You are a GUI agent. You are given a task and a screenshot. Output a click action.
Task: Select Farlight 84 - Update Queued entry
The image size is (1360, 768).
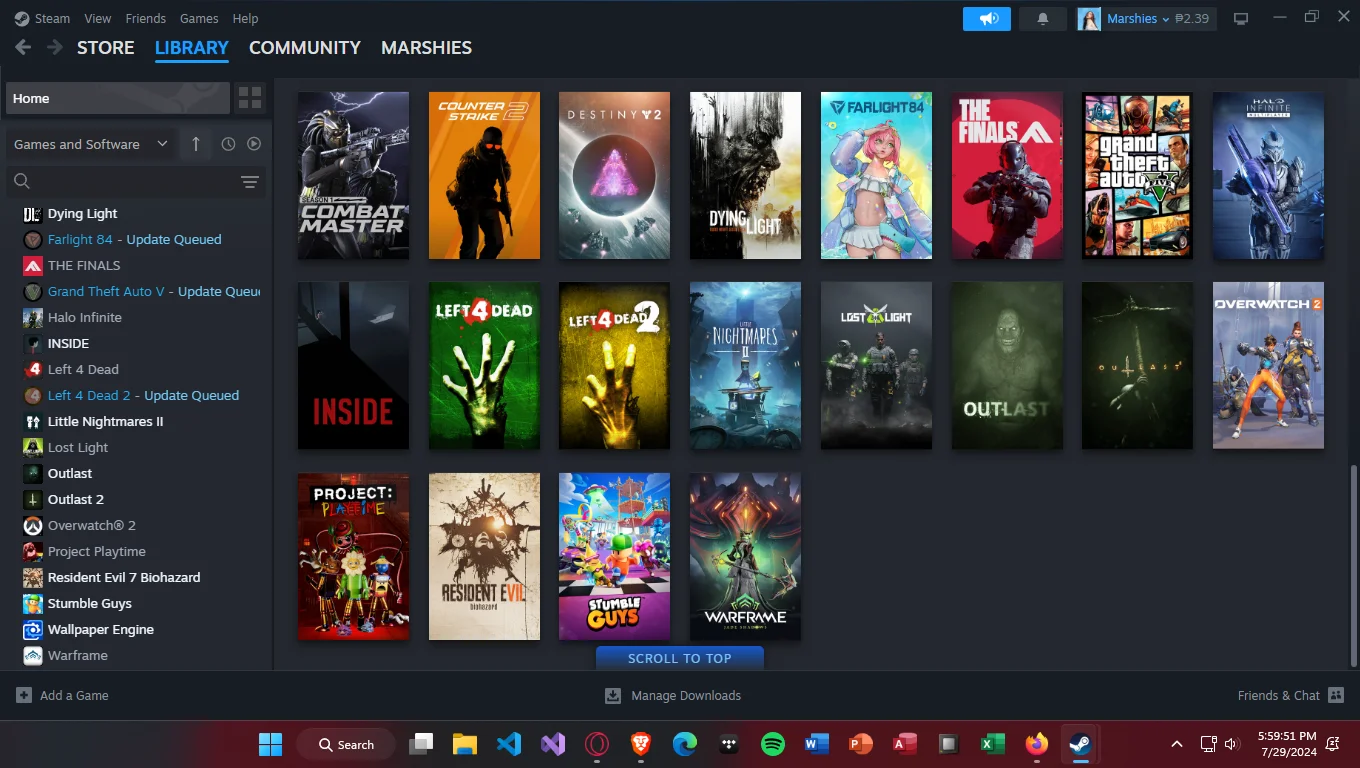coord(137,239)
